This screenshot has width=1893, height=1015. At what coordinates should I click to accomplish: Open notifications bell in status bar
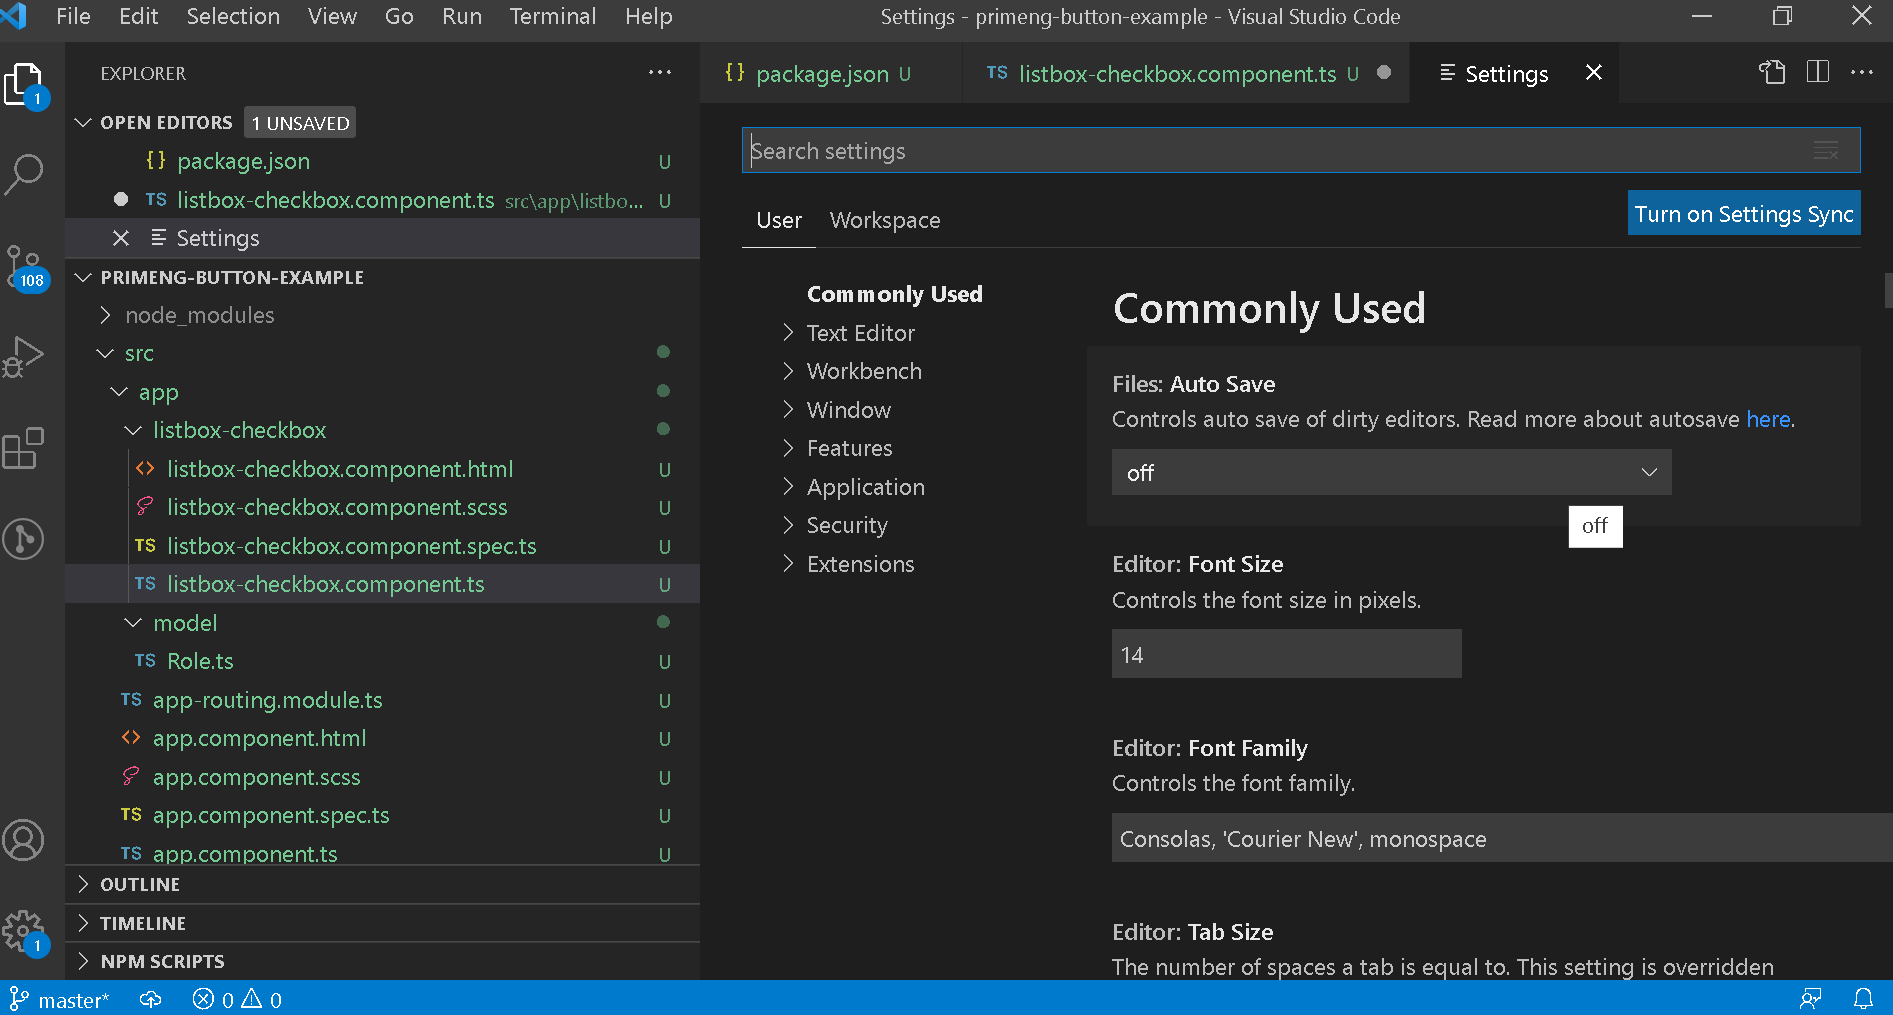(x=1864, y=999)
